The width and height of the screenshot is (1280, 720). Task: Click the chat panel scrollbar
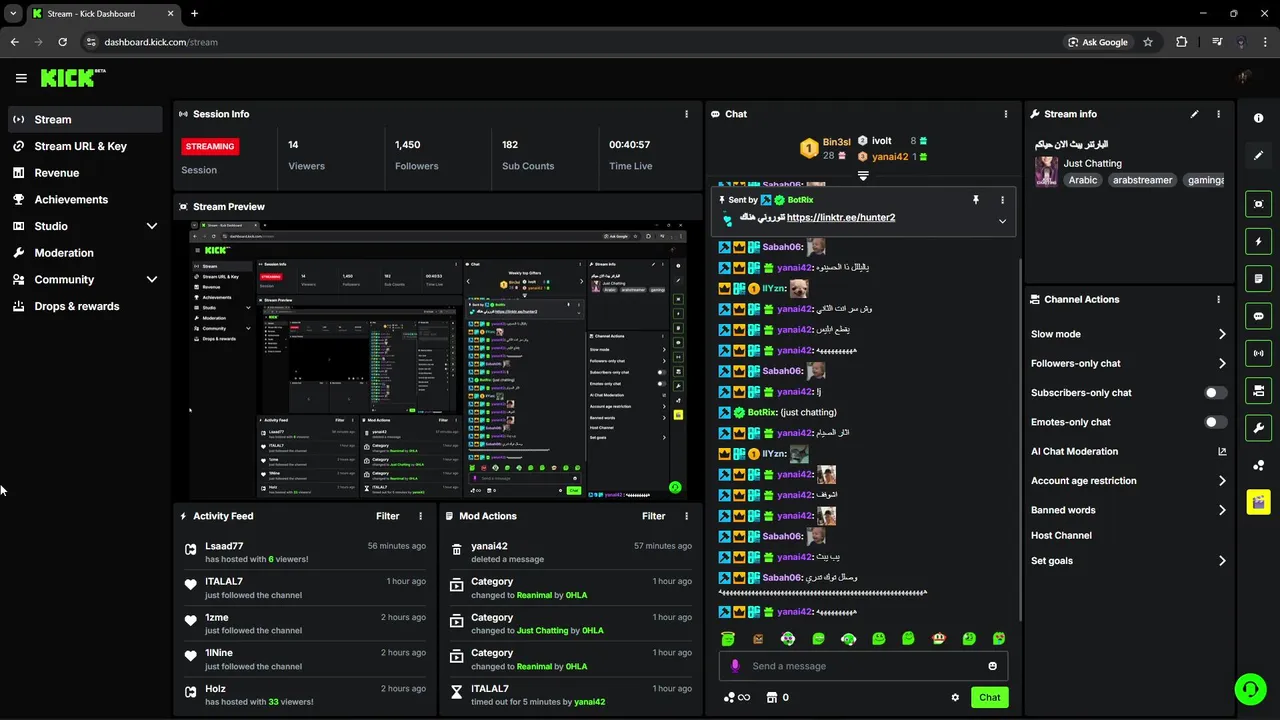[1019, 440]
